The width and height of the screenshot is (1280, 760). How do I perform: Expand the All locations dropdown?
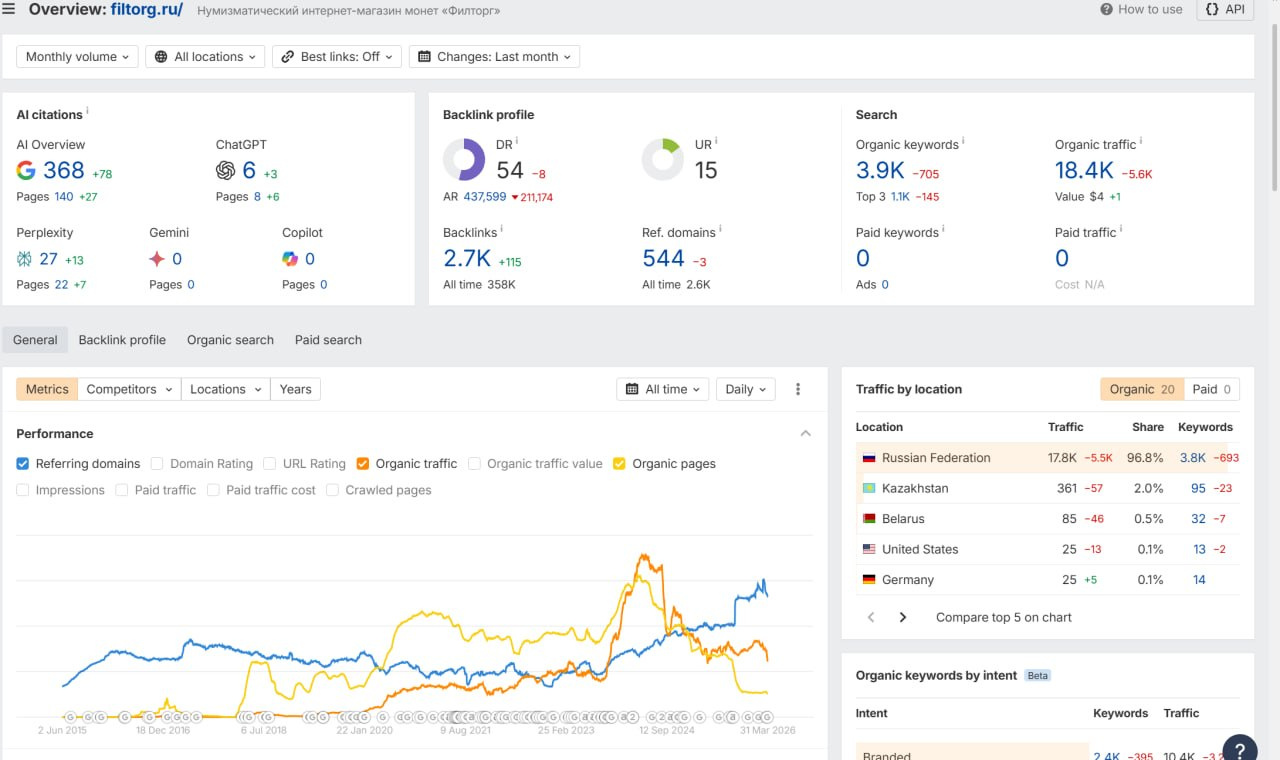[x=206, y=57]
